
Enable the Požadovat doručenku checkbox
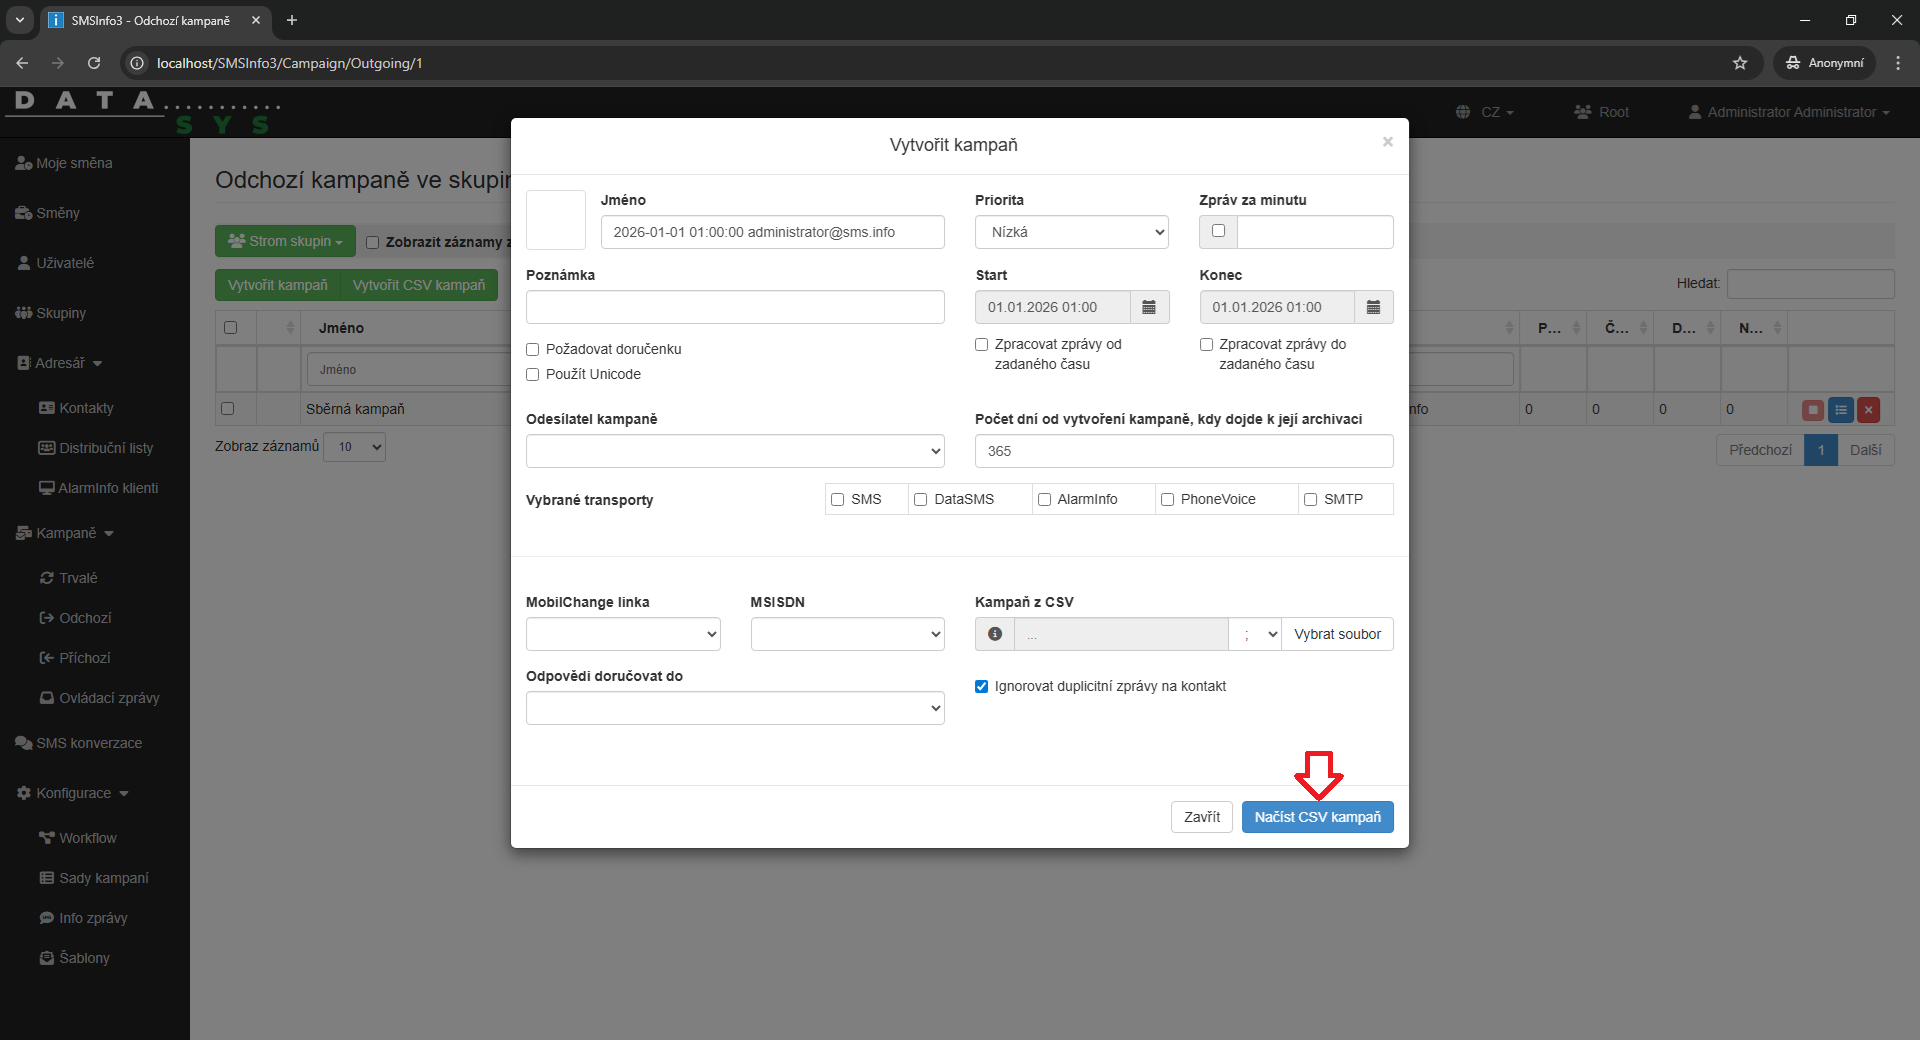[x=533, y=349]
